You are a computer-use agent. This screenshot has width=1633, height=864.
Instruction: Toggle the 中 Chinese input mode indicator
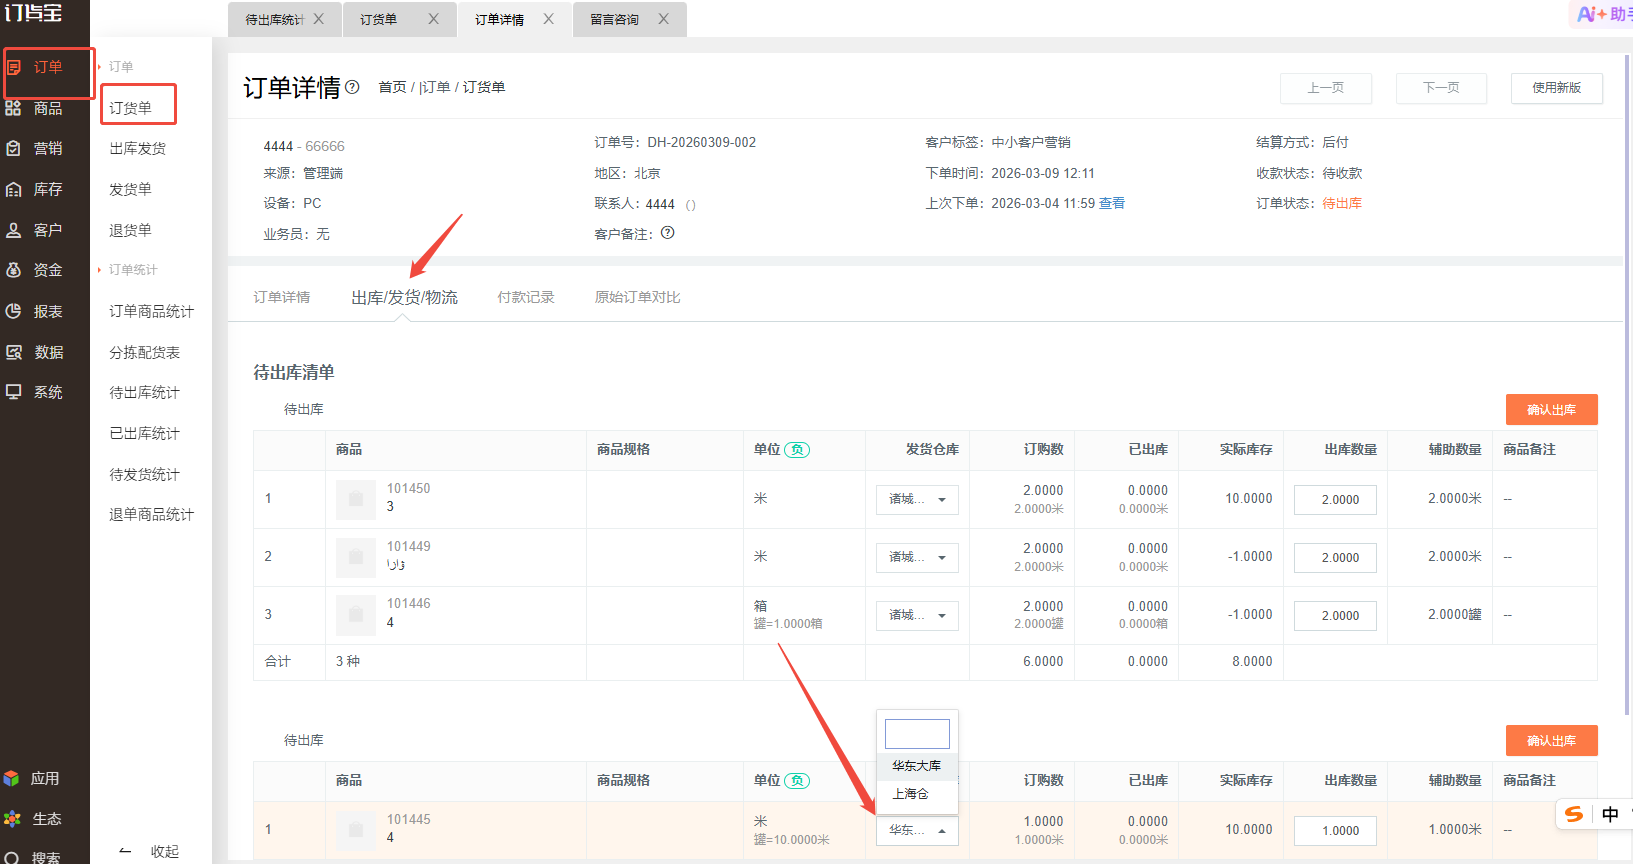pyautogui.click(x=1610, y=814)
